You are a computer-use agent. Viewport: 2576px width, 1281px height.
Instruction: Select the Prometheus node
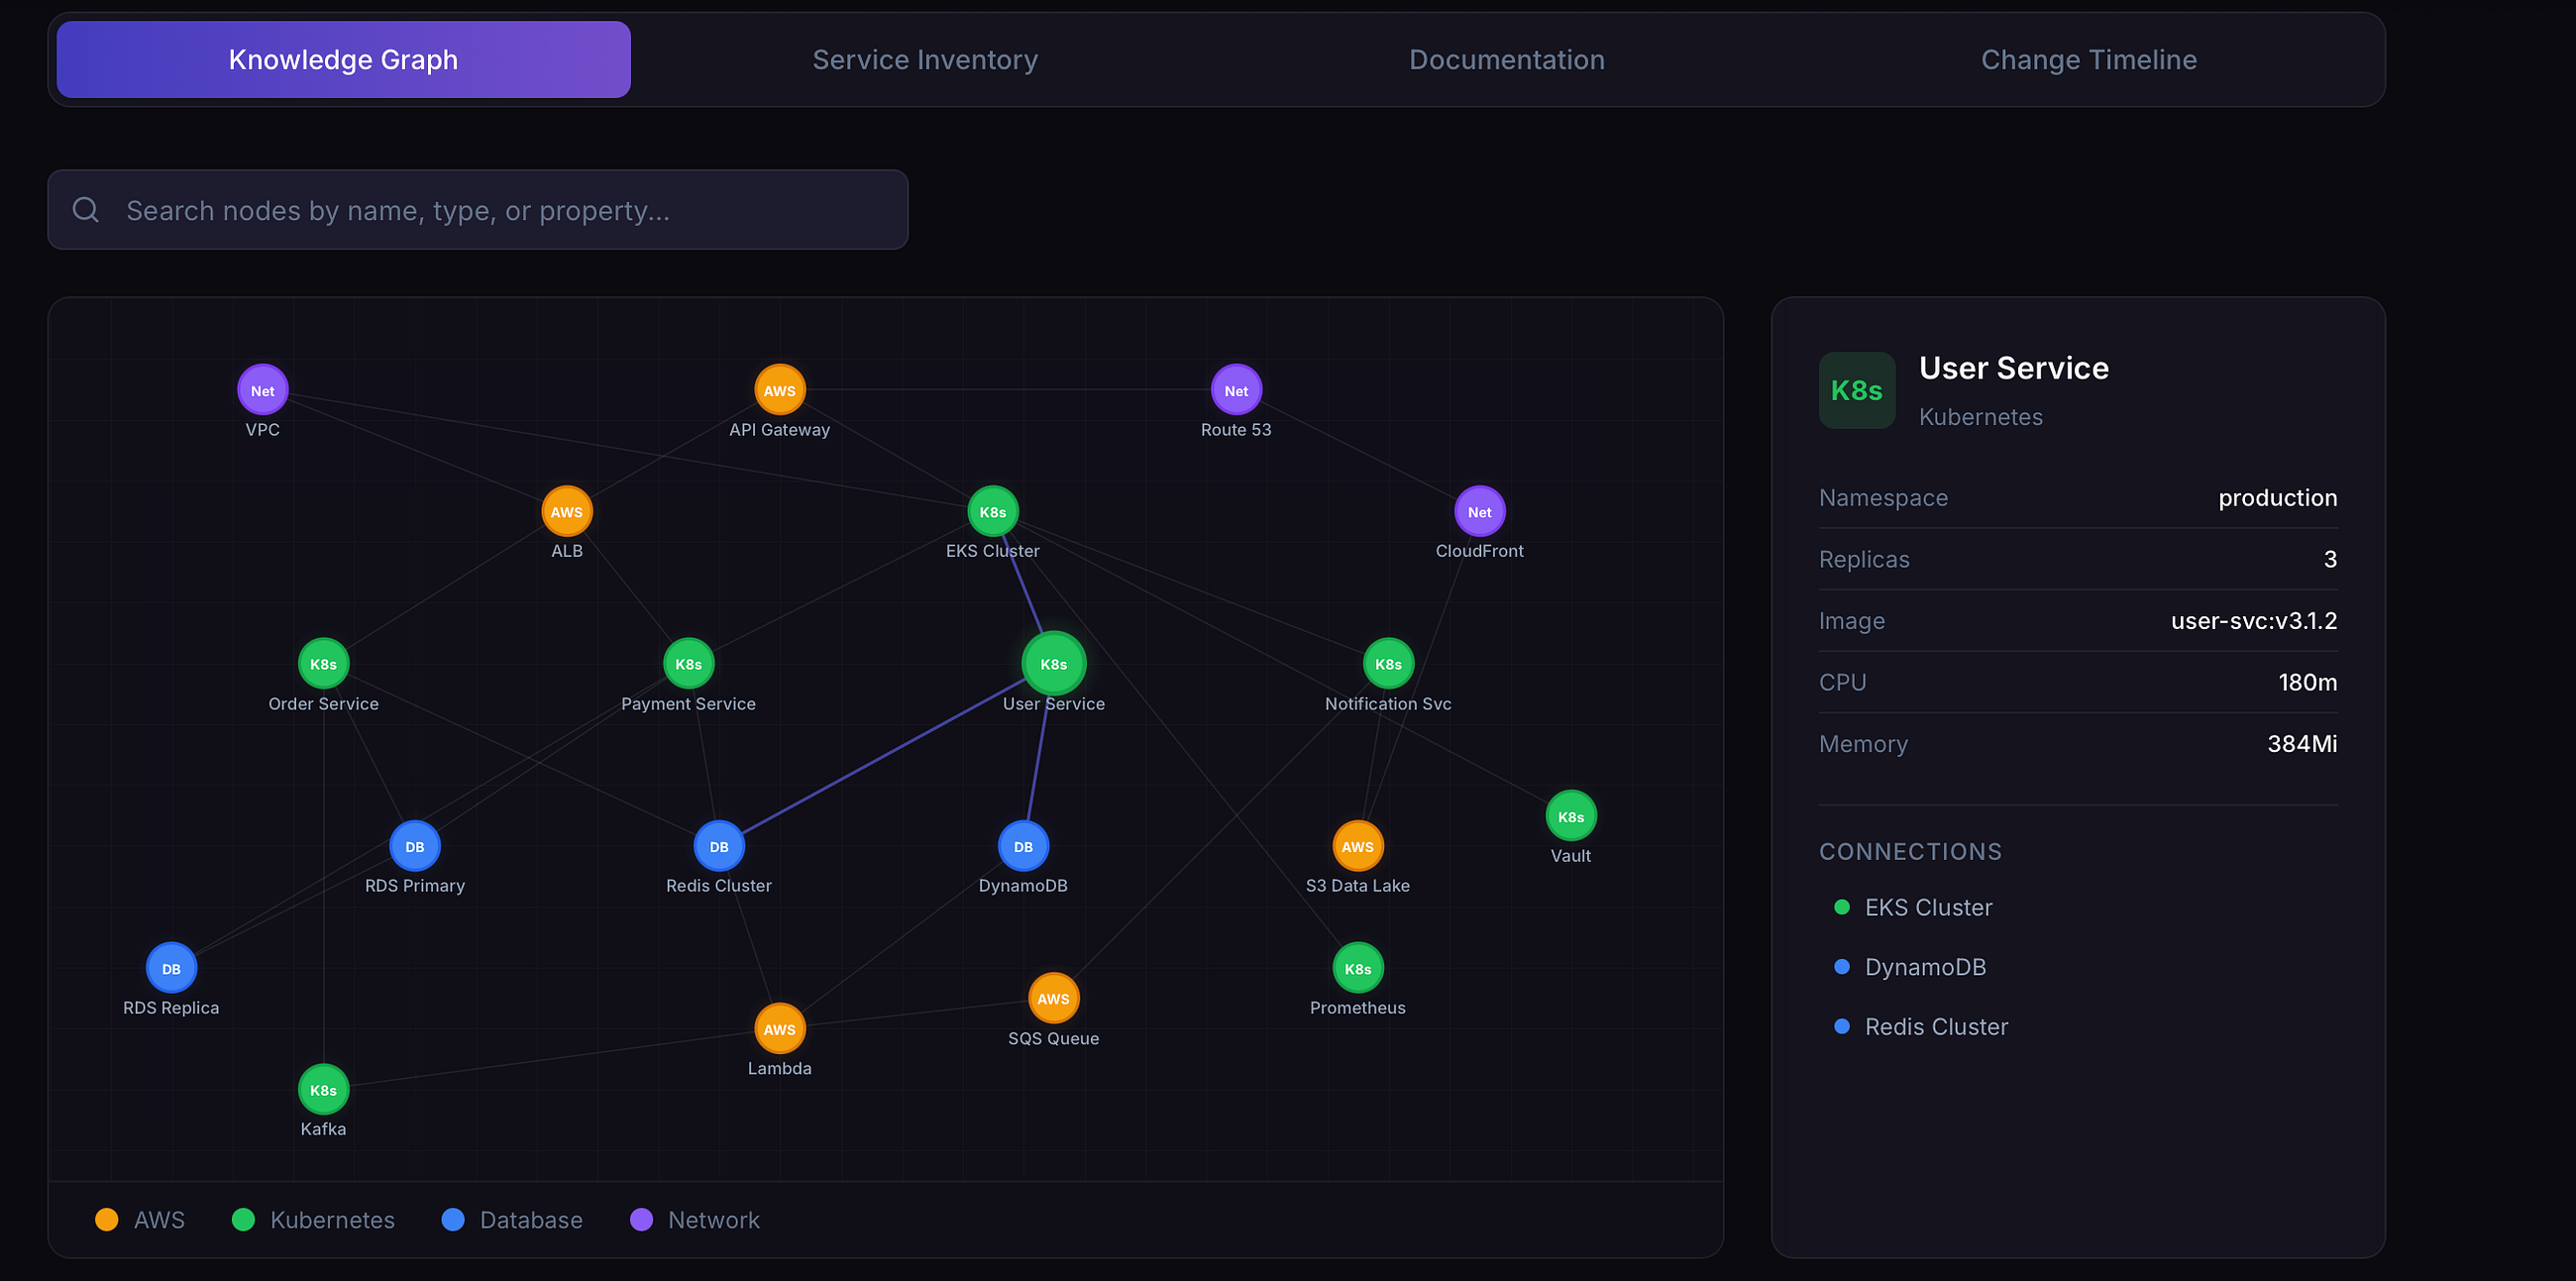[1357, 968]
